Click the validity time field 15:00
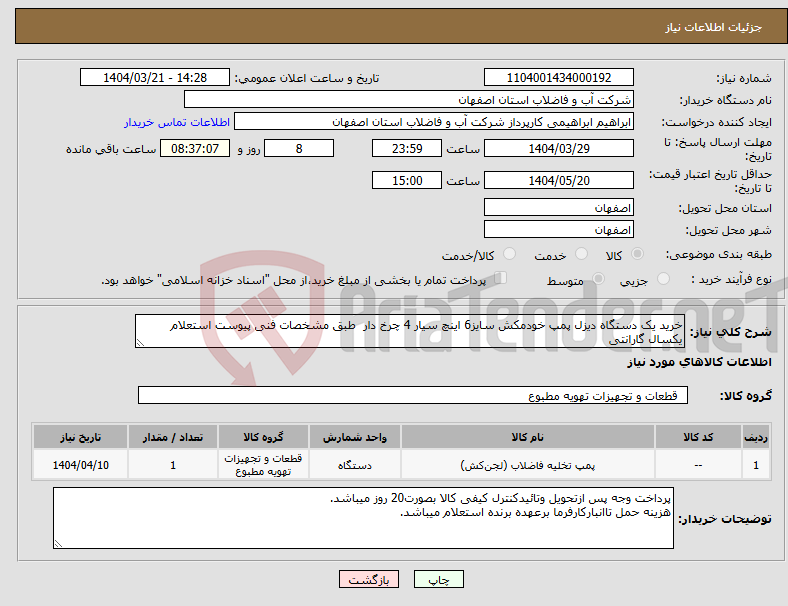This screenshot has width=788, height=606. coord(407,180)
